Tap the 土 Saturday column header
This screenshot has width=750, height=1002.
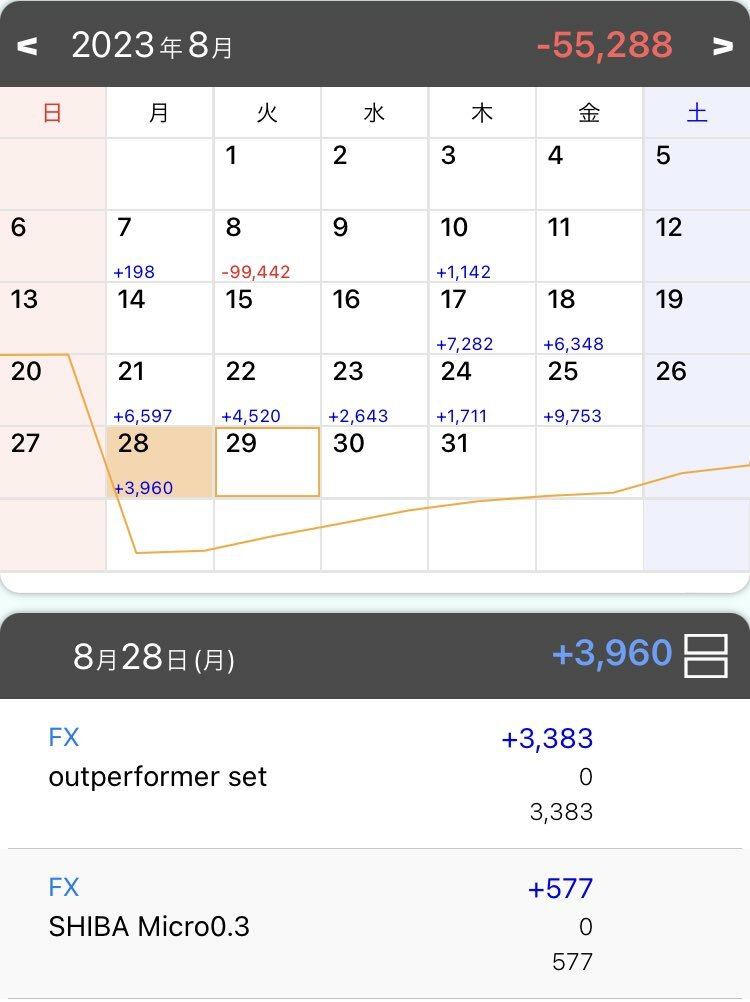pos(697,113)
